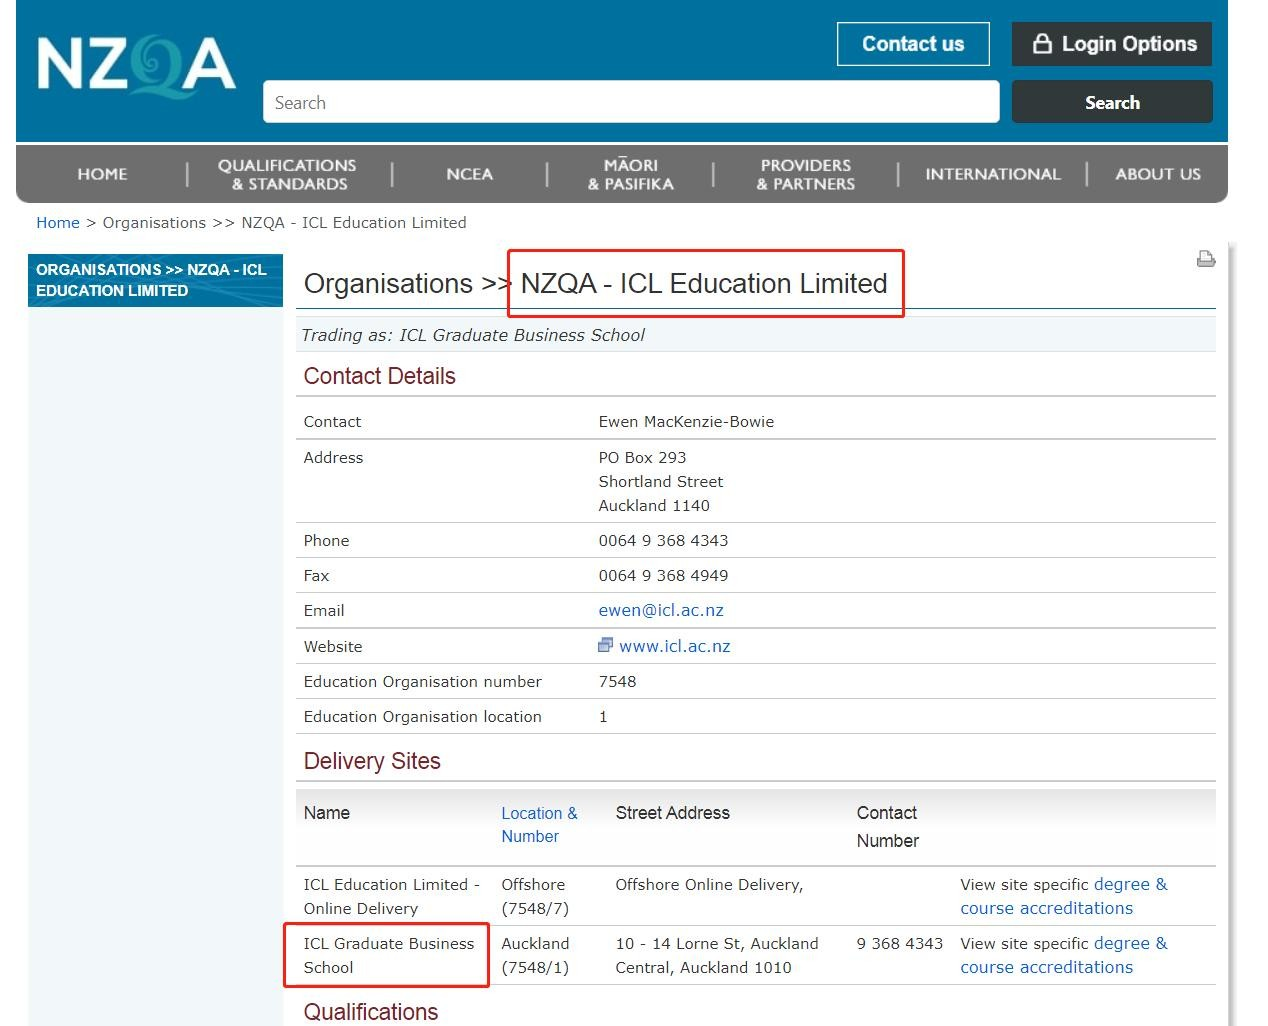Open Login Options
Viewport: 1268px width, 1026px height.
coord(1112,44)
